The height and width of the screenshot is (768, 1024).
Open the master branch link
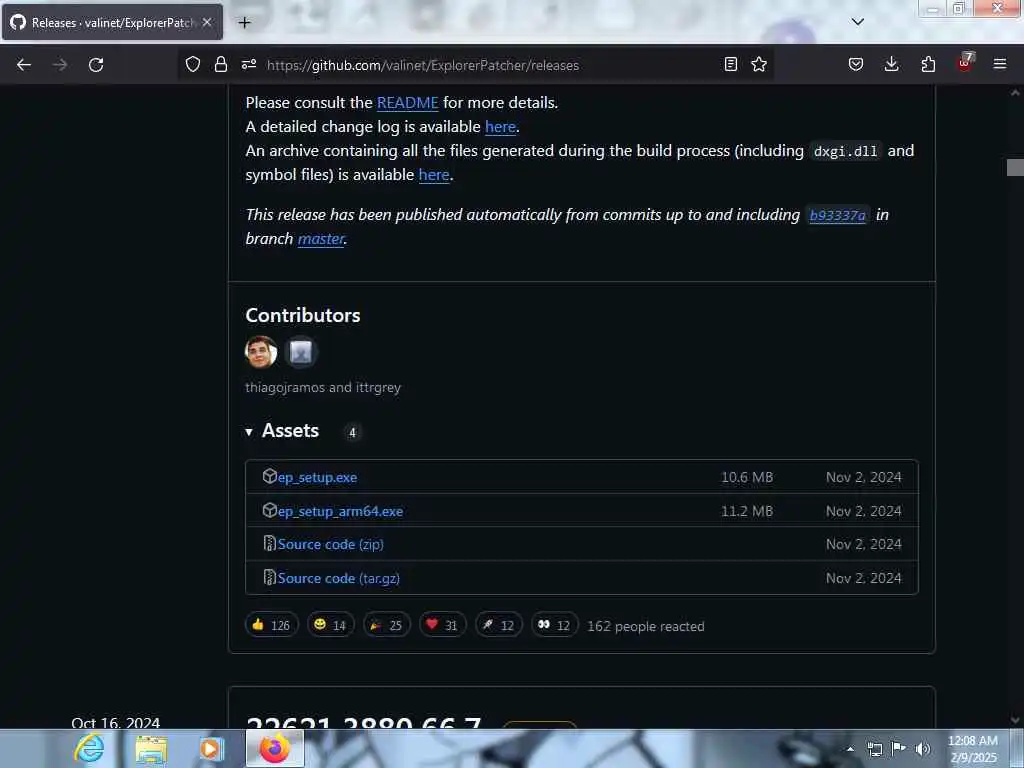tap(321, 239)
